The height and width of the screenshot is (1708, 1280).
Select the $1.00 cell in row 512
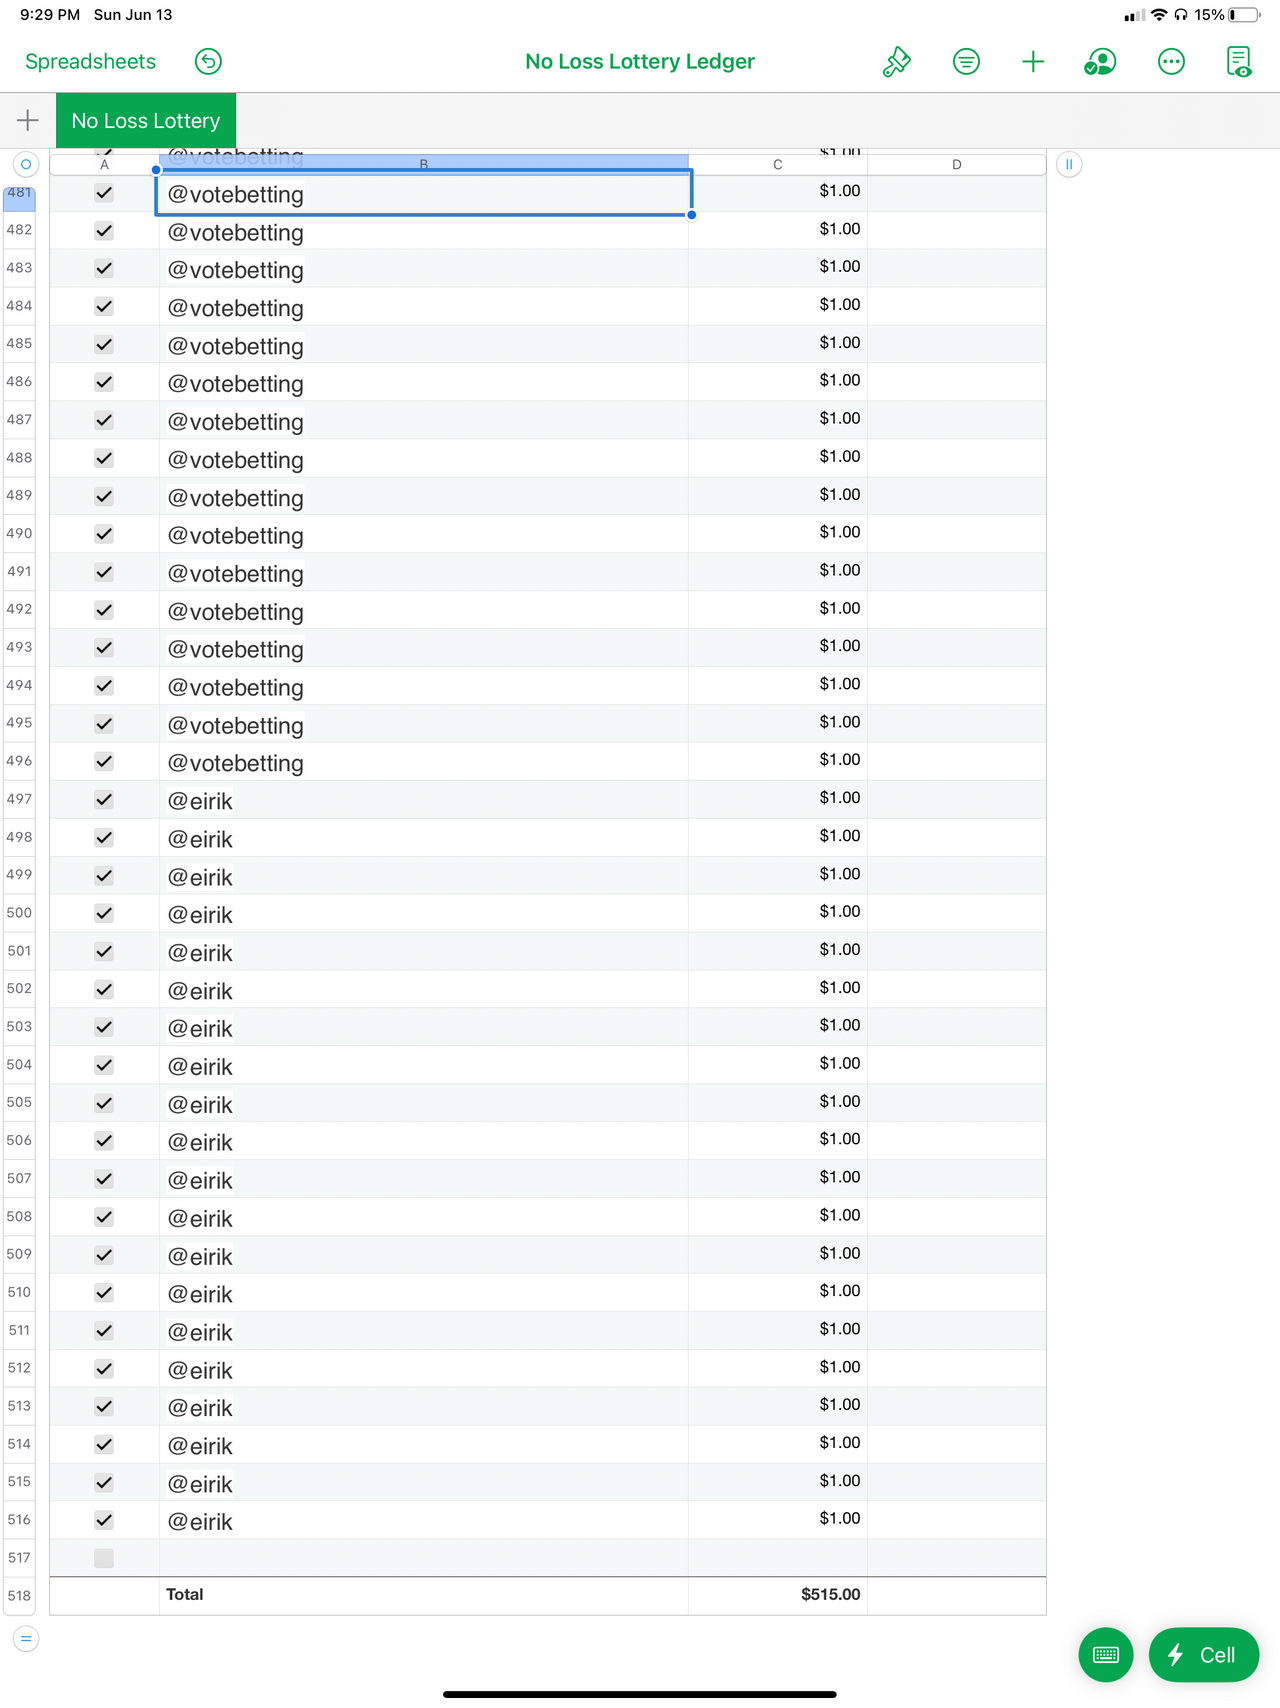(x=778, y=1368)
